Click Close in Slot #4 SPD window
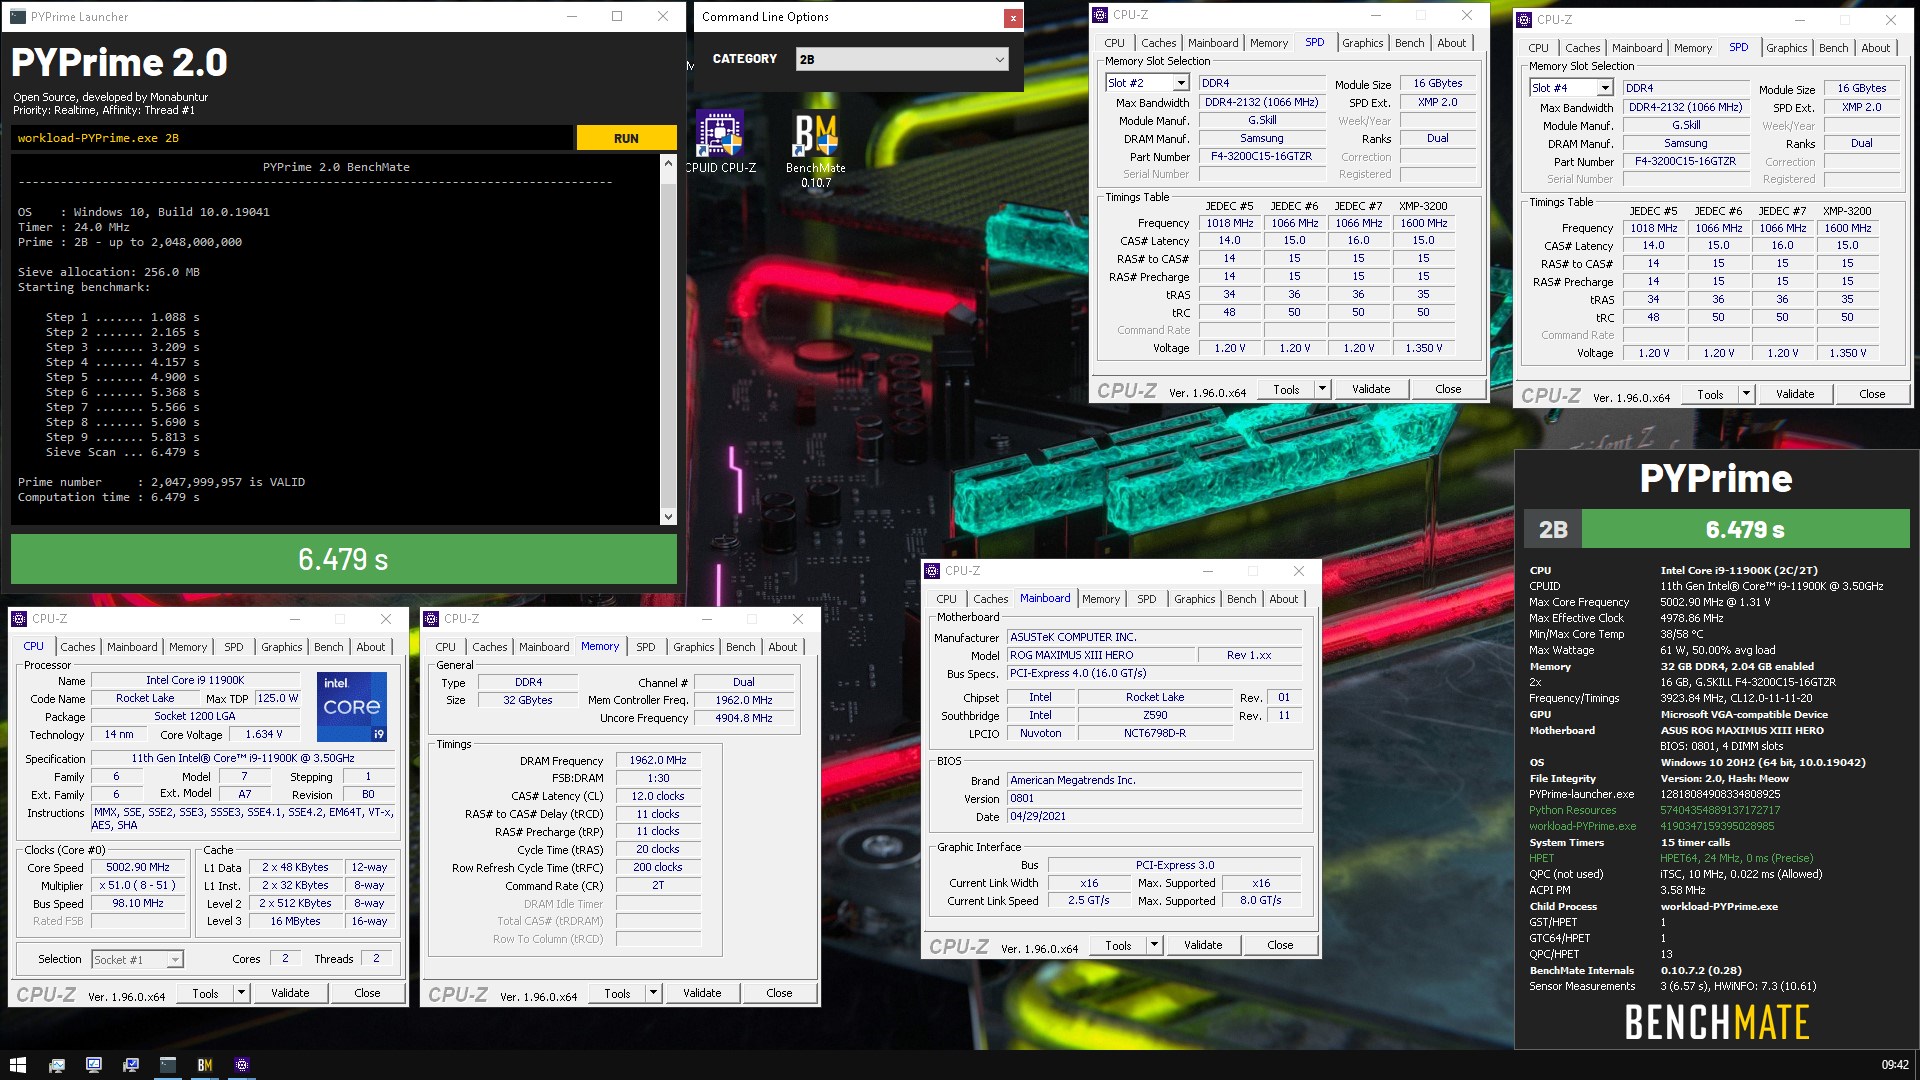The height and width of the screenshot is (1080, 1920). coord(1871,394)
